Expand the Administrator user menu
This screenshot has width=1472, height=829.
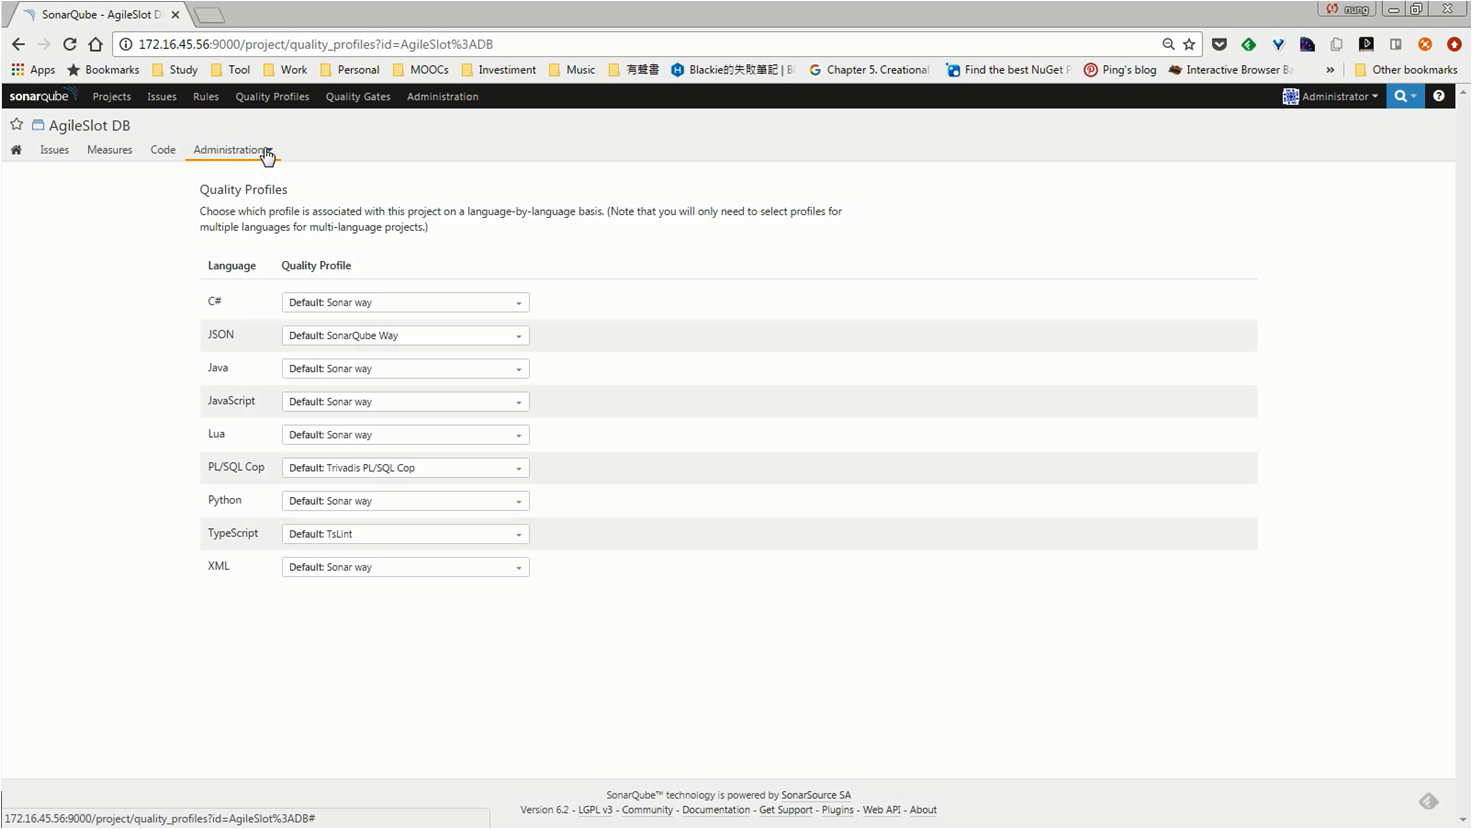click(x=1330, y=96)
